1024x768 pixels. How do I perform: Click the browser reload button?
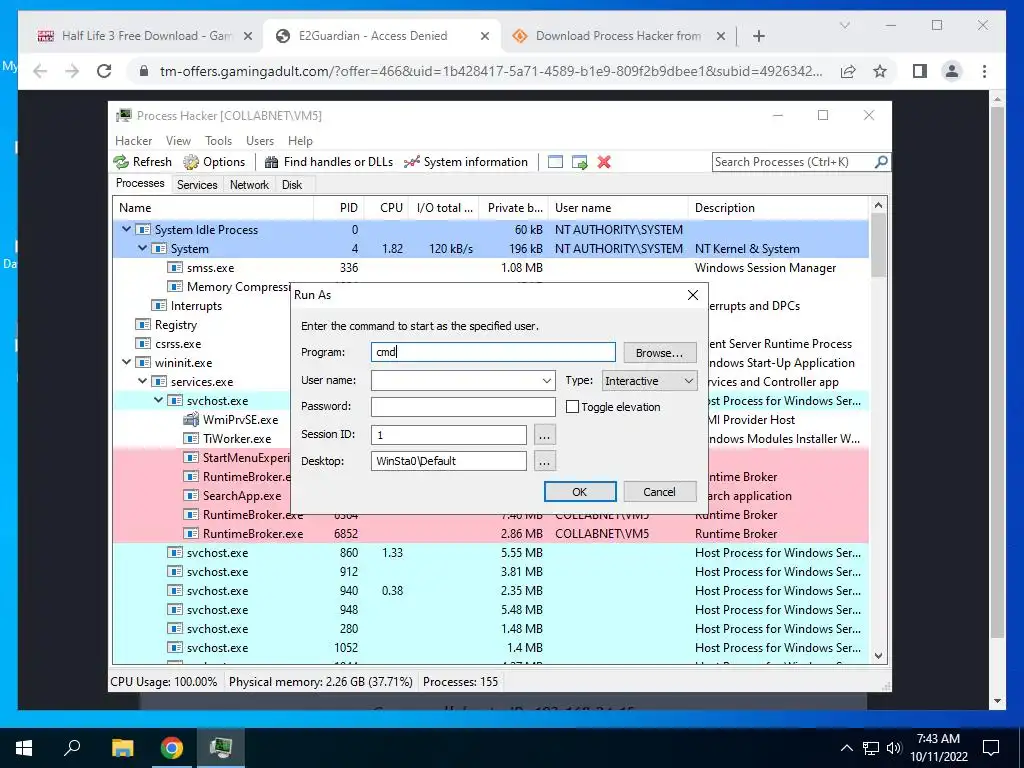(x=104, y=71)
